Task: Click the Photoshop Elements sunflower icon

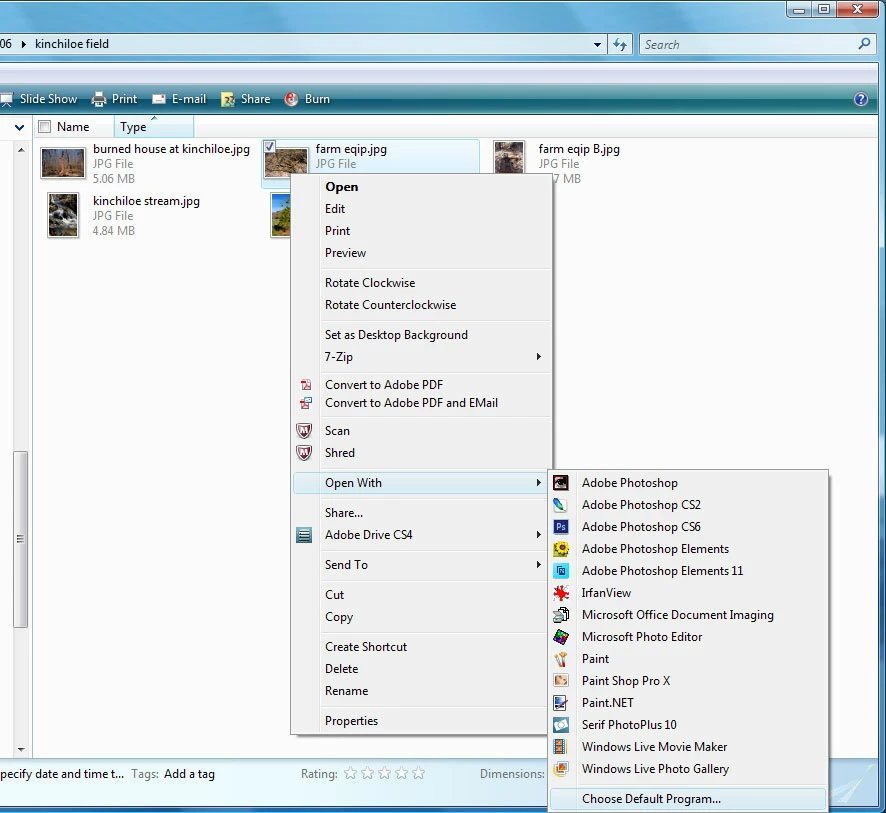Action: (x=561, y=549)
